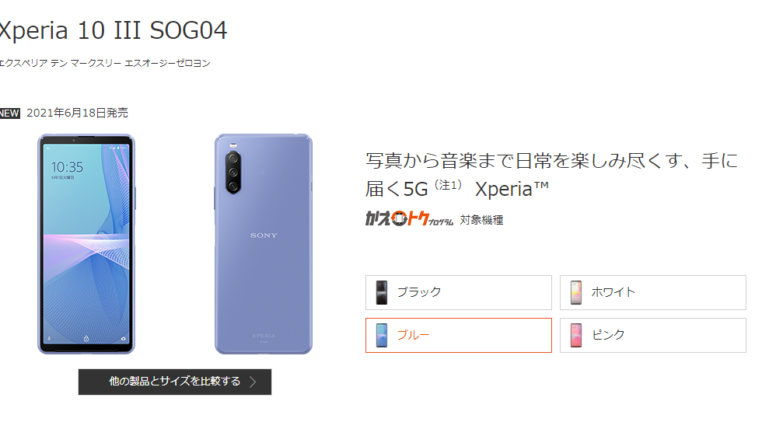Screen dimensions: 762x429
Task: Click the triple camera lens on rear image
Action: tap(233, 172)
